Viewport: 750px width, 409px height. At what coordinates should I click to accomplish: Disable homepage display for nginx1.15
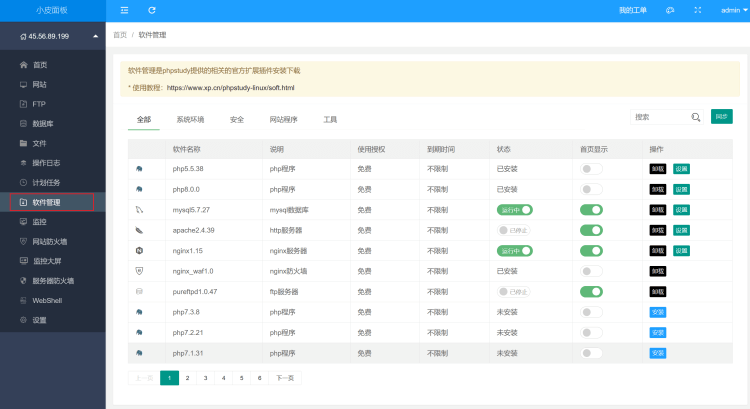coord(591,251)
